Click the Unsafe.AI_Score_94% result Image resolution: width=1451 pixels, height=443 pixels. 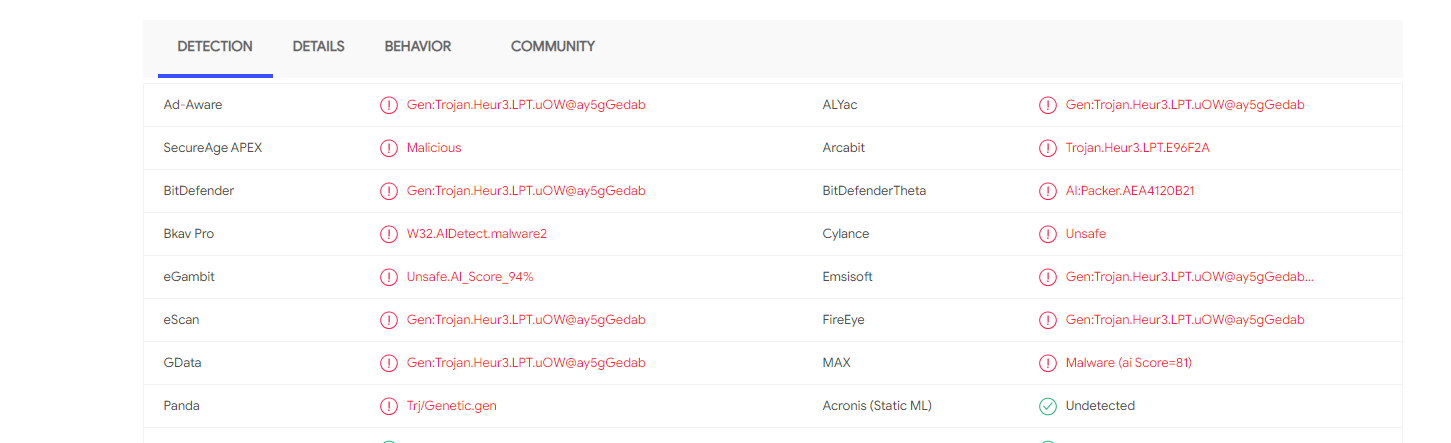click(470, 277)
